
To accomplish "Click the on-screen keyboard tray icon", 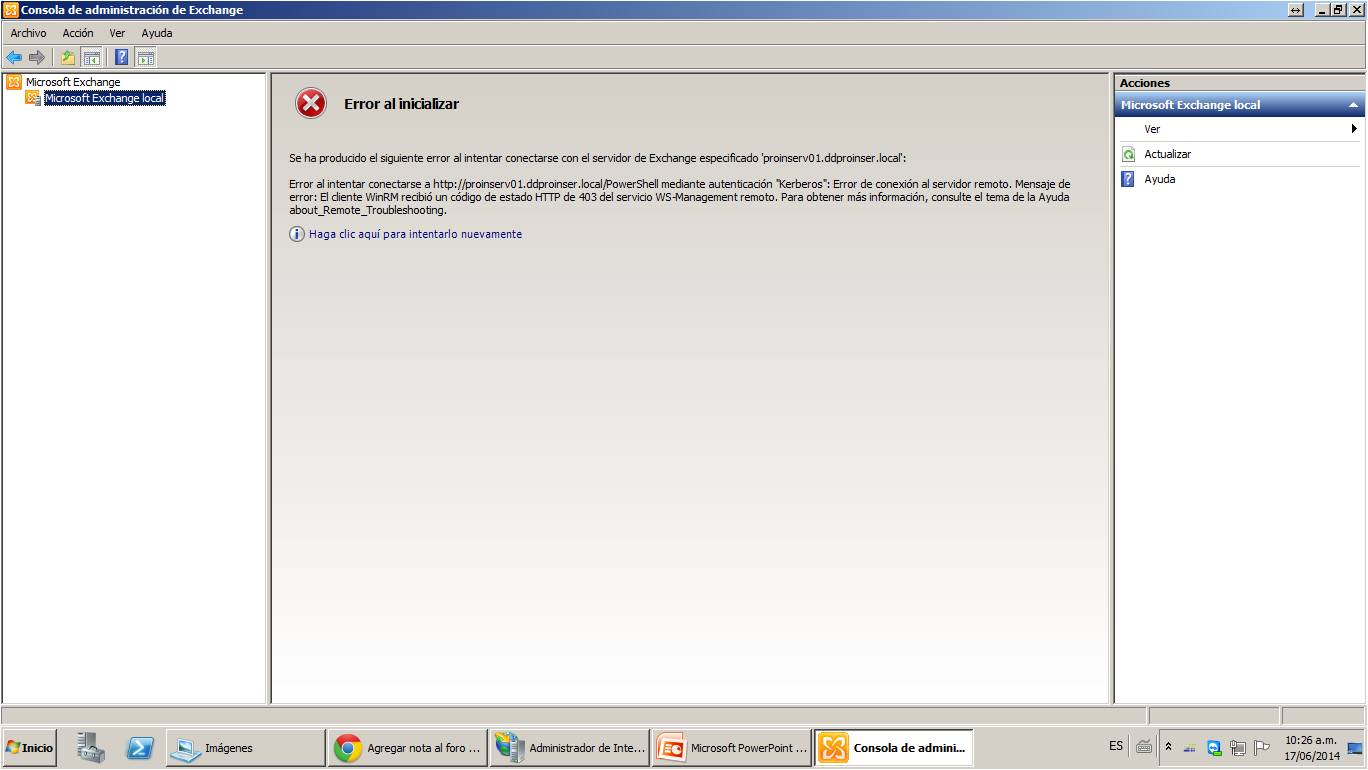I will [1144, 746].
